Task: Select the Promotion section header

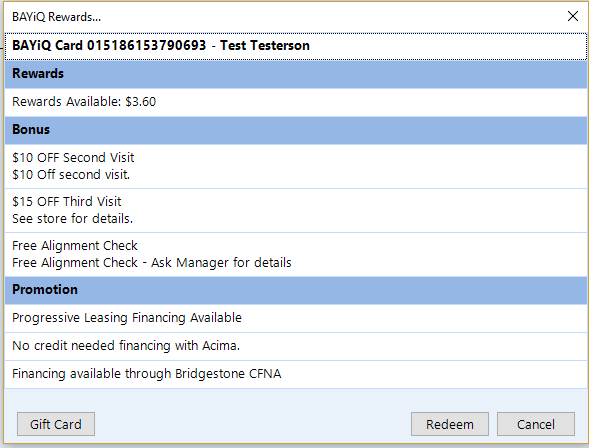Action: (296, 290)
